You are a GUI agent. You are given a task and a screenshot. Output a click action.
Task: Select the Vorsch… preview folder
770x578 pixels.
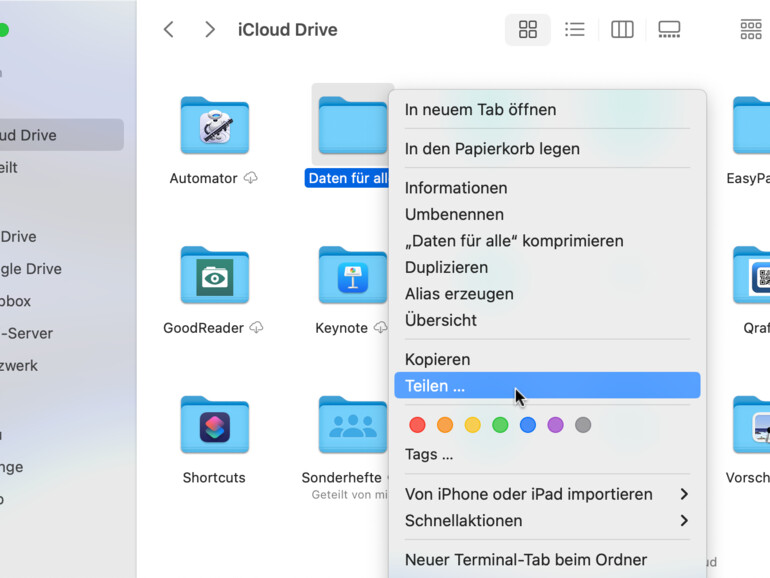751,425
